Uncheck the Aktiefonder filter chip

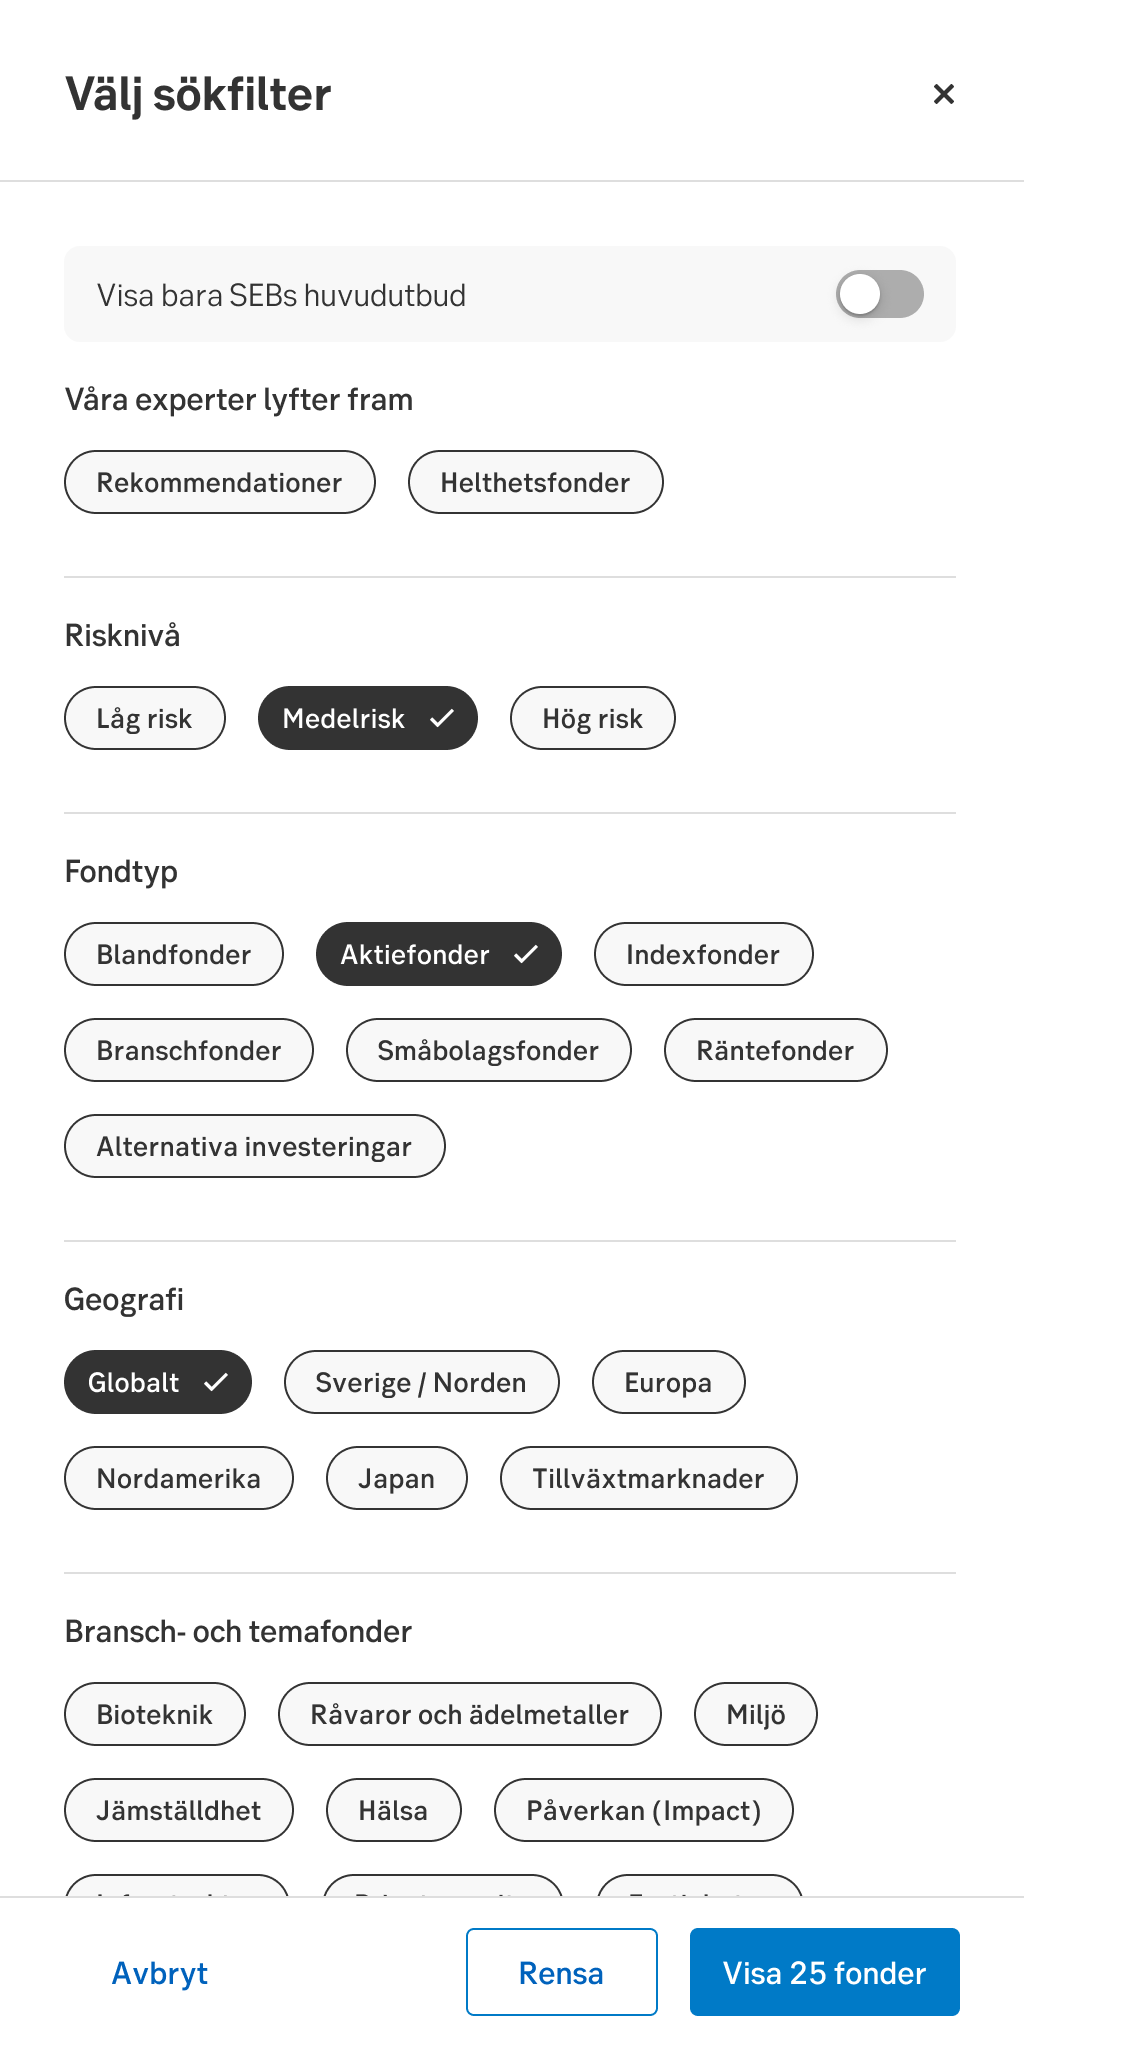[x=438, y=954]
